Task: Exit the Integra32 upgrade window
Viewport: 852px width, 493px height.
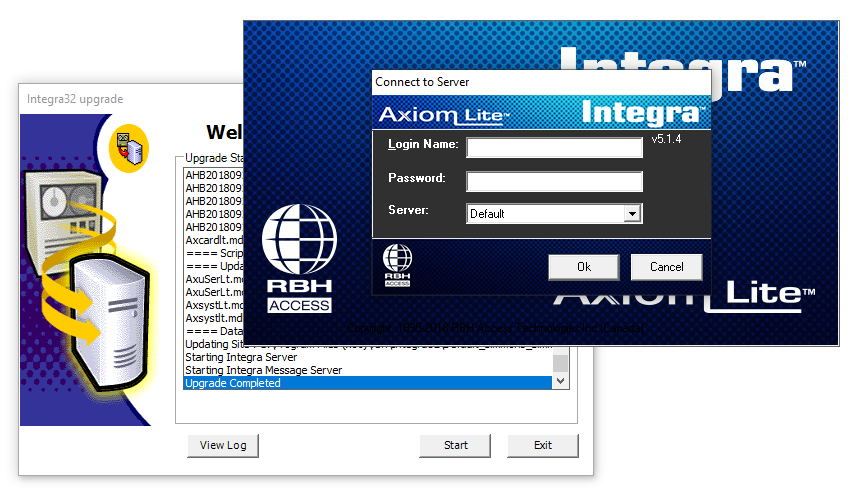Action: (543, 445)
